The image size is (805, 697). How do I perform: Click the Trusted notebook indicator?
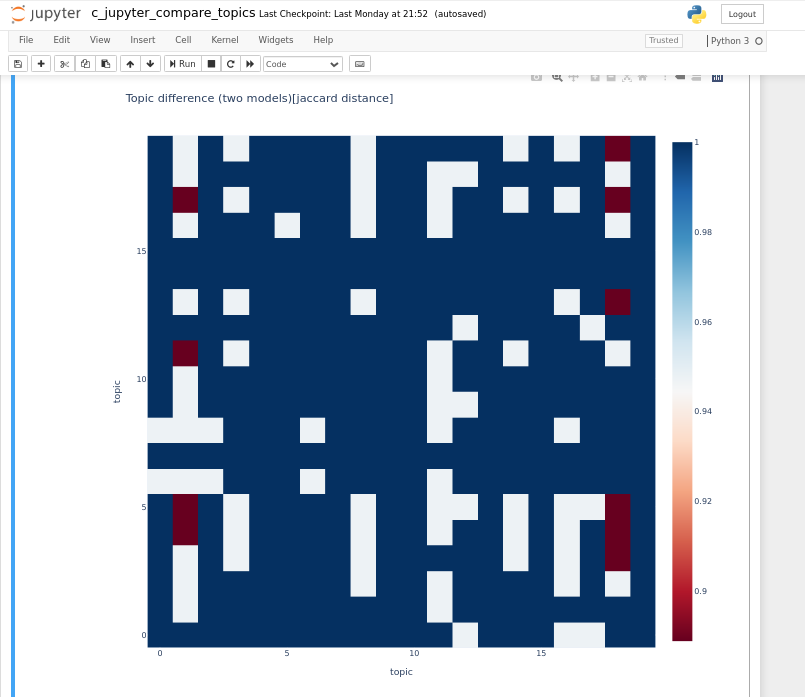pyautogui.click(x=663, y=41)
